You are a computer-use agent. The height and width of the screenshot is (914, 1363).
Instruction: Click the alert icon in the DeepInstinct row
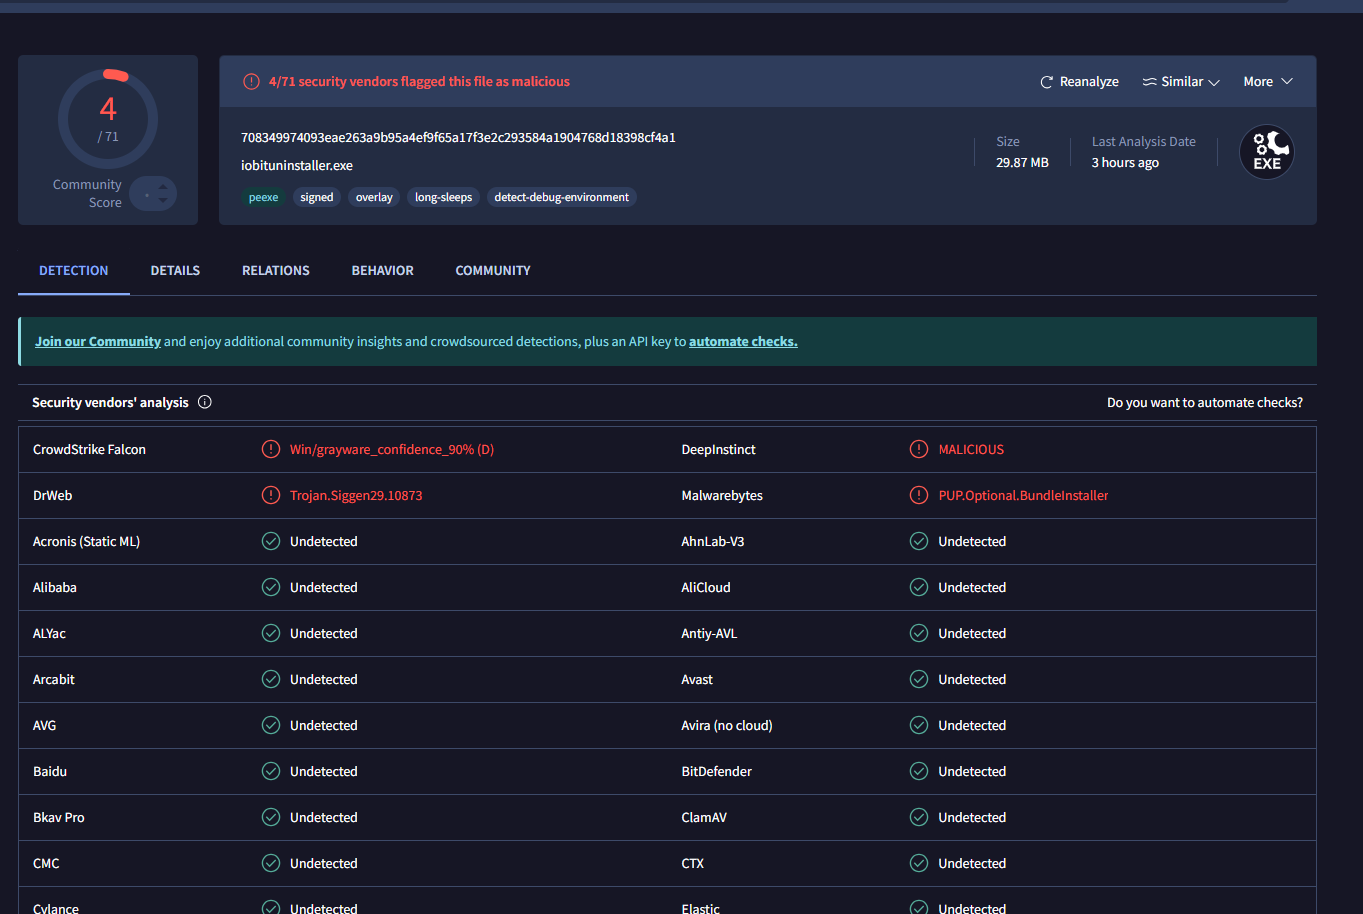coord(919,449)
